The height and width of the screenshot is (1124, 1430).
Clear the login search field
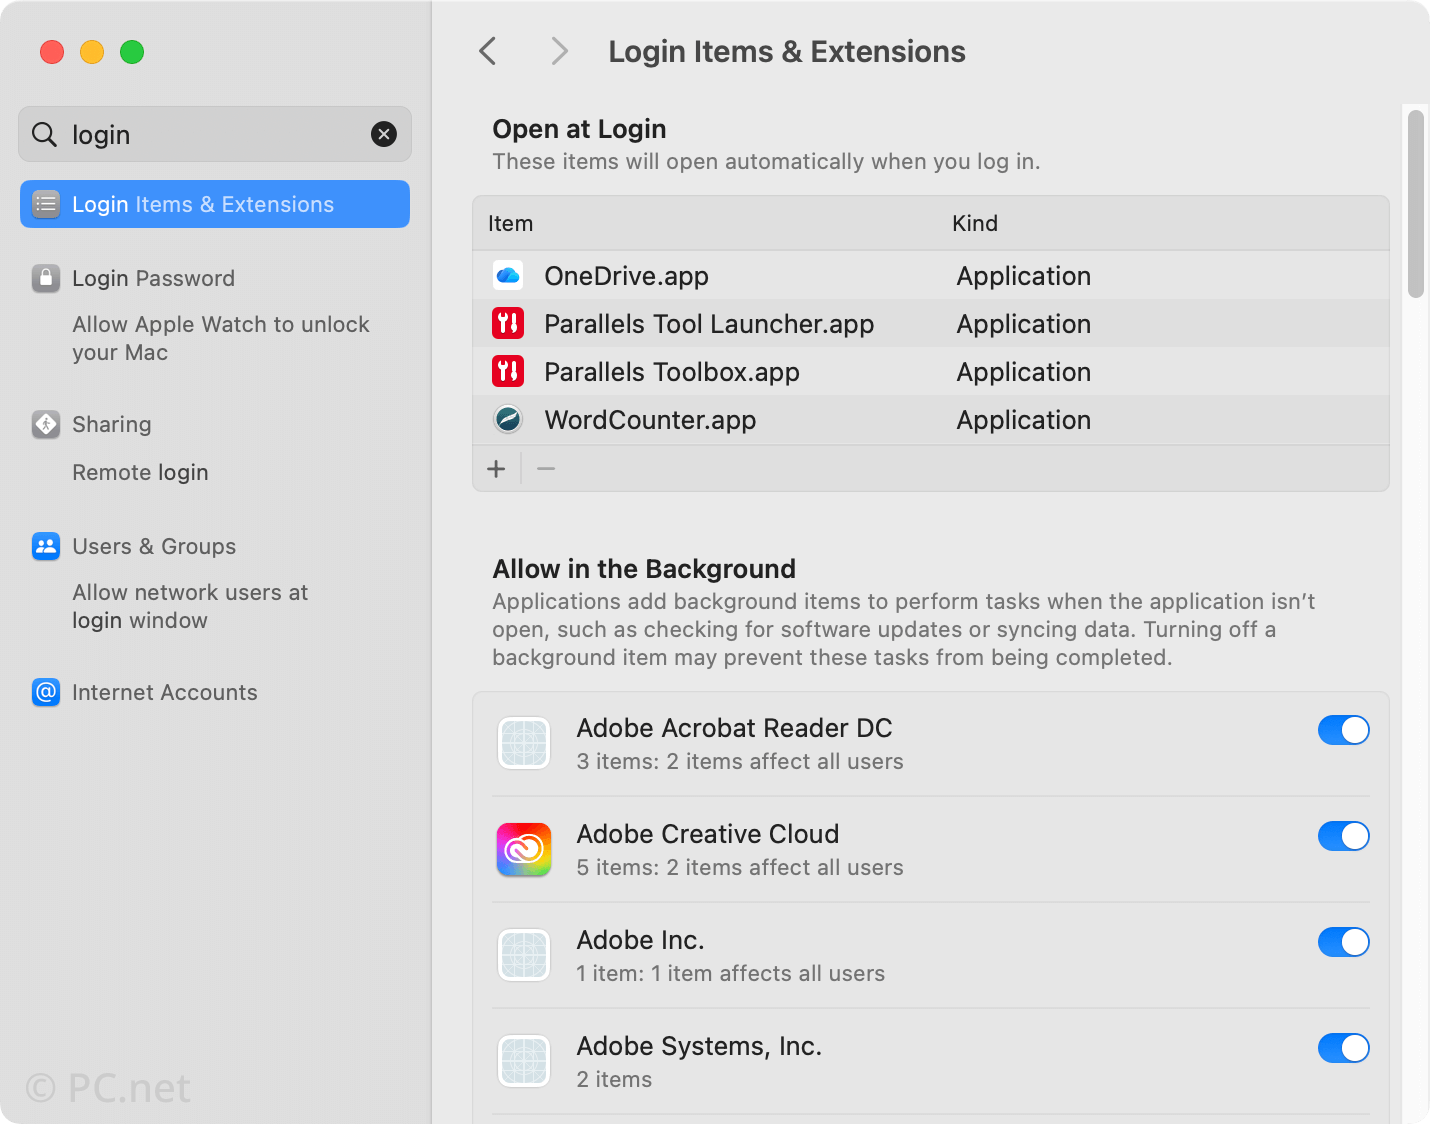[384, 134]
